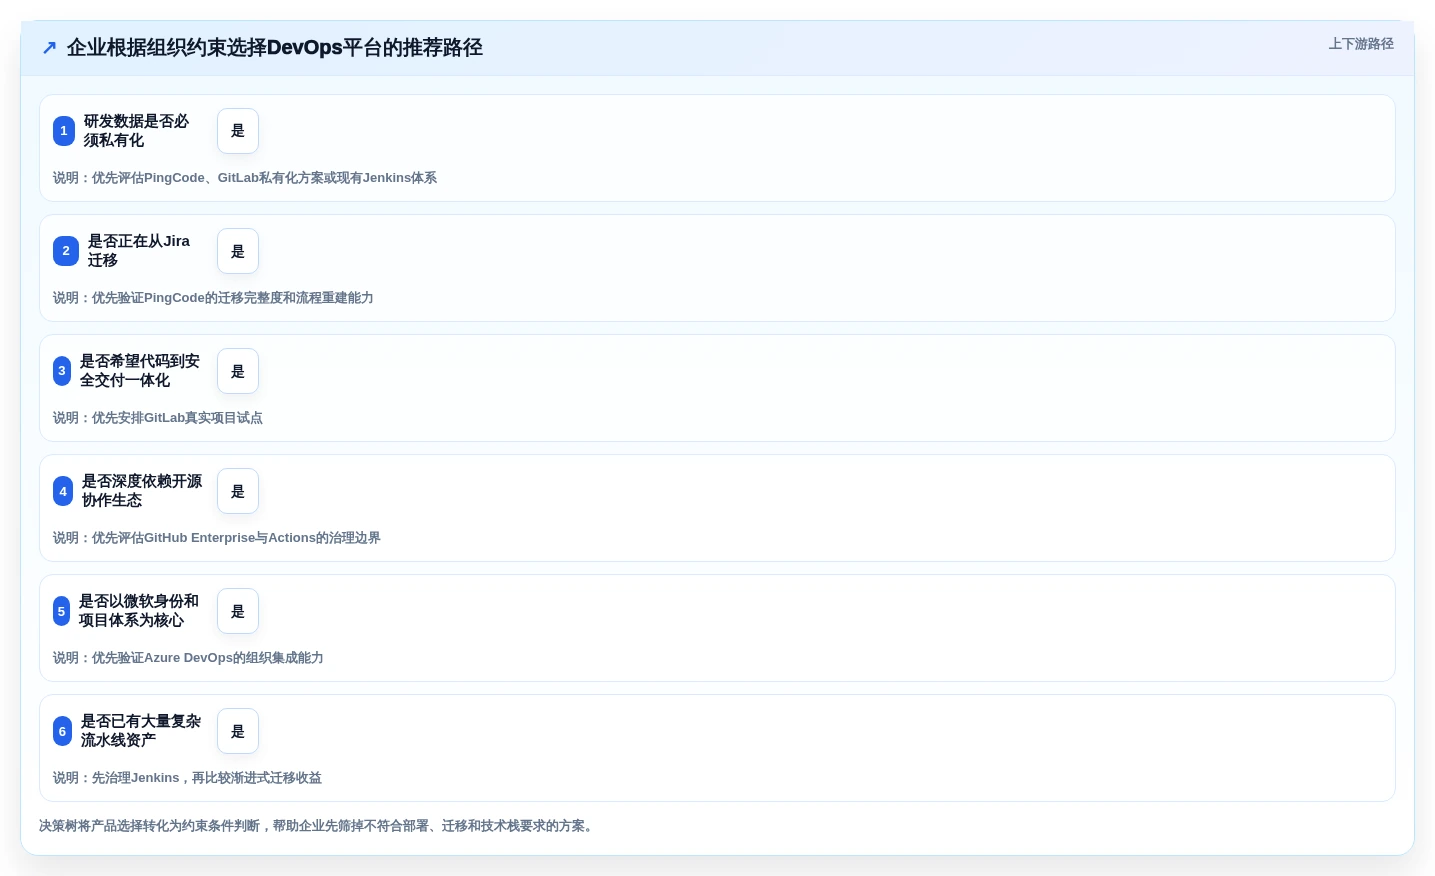Click the 是 button for 是否已有大量复杂流水线资产
The height and width of the screenshot is (876, 1435).
(238, 731)
